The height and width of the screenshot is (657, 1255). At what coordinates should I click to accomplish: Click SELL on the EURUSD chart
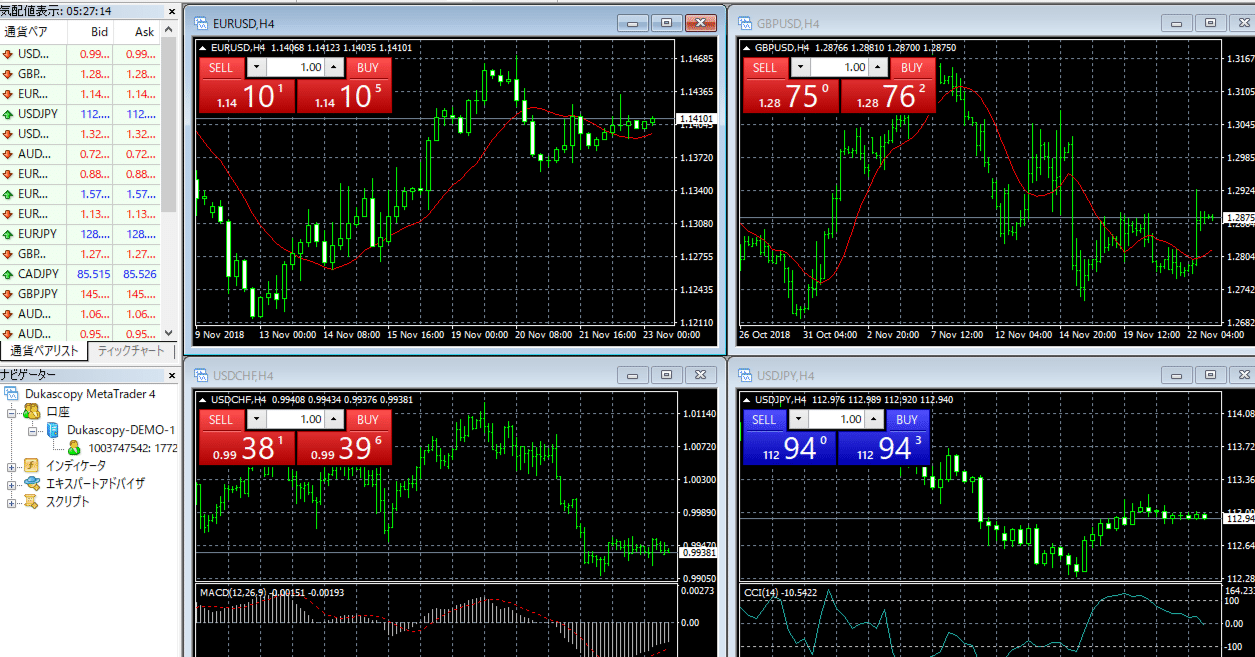point(221,68)
